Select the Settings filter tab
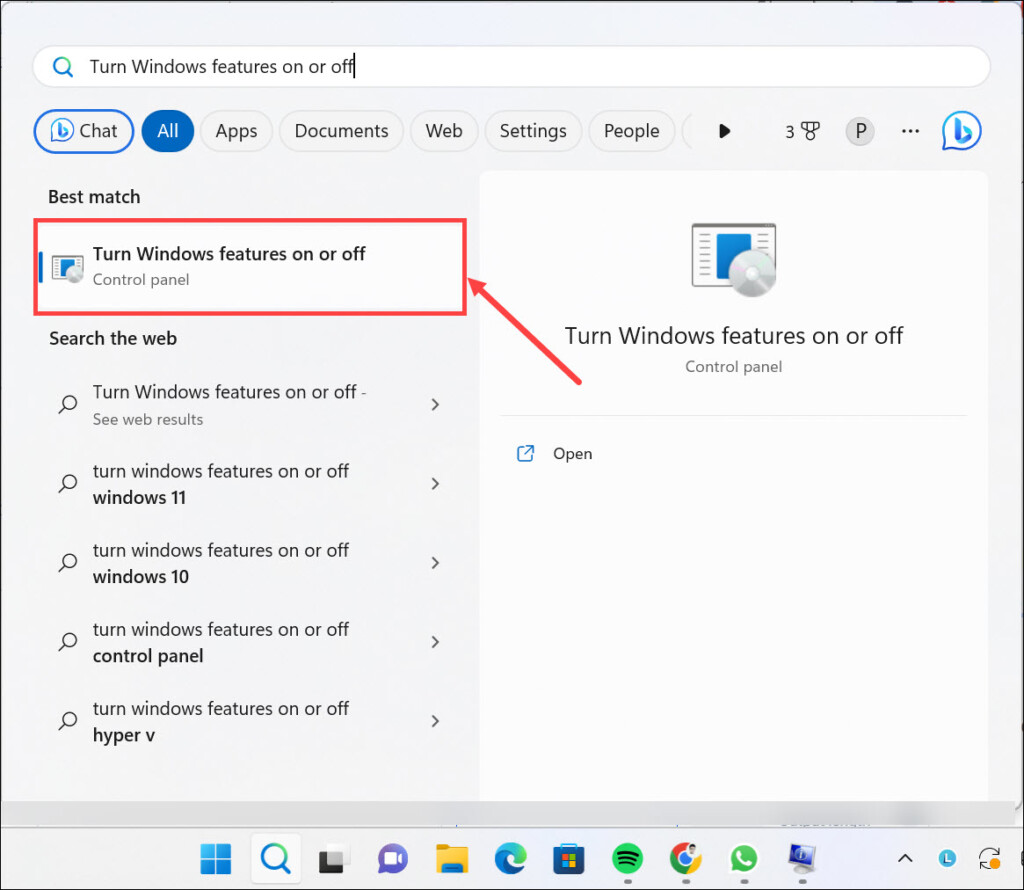 532,131
